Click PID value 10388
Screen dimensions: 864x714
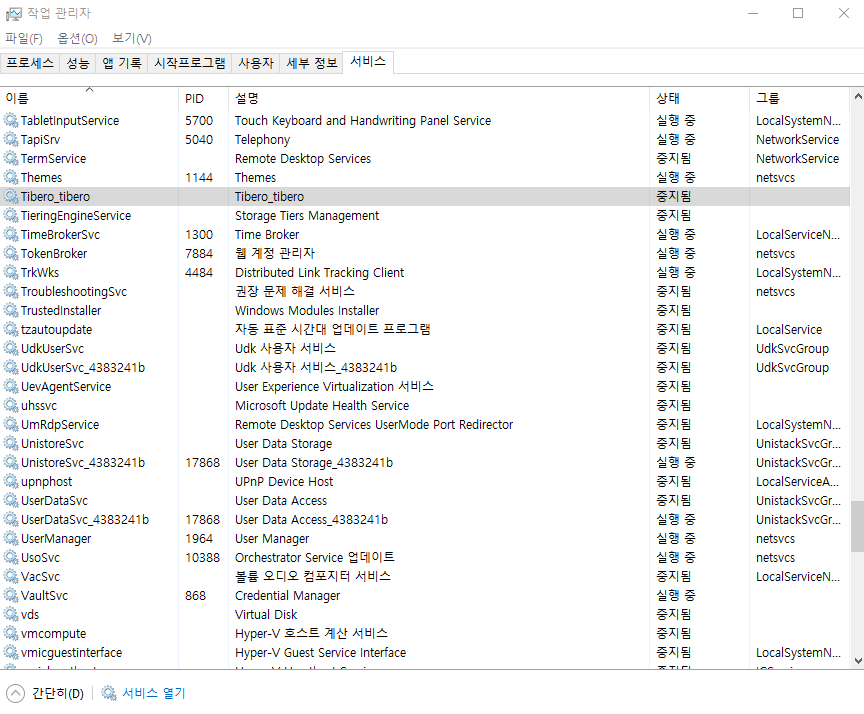pos(202,558)
